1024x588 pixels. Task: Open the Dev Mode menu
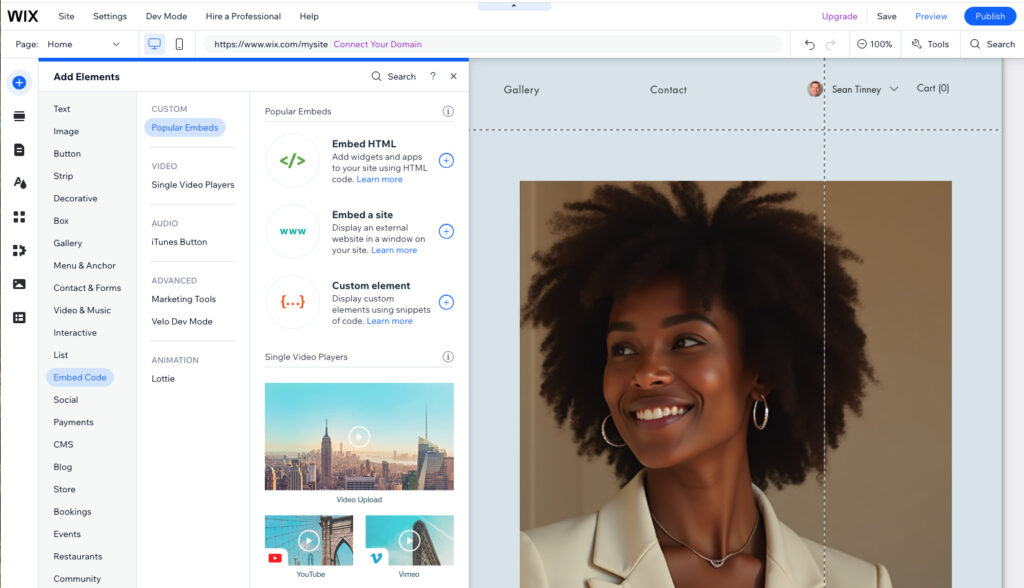(x=166, y=16)
